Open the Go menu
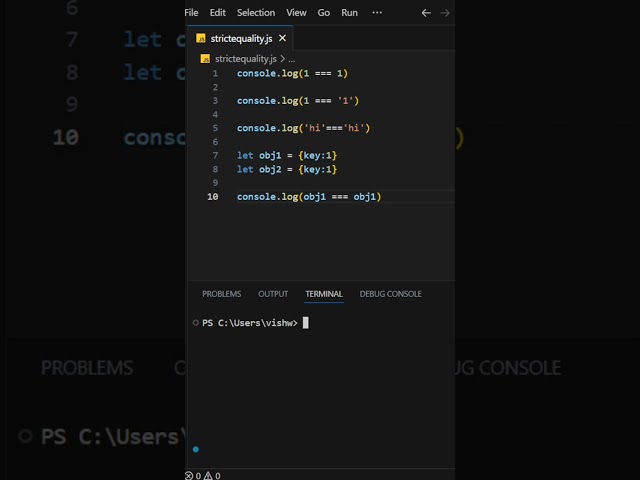Image resolution: width=640 pixels, height=480 pixels. [x=324, y=13]
